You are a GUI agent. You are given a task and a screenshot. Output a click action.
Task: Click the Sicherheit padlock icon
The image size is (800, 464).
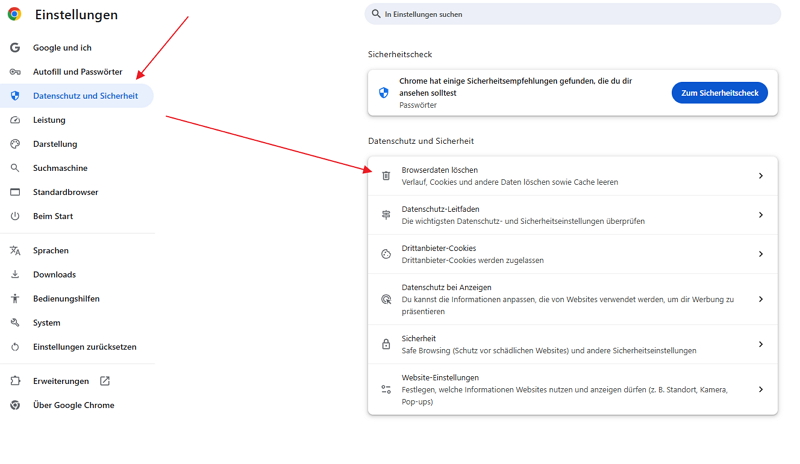[386, 344]
